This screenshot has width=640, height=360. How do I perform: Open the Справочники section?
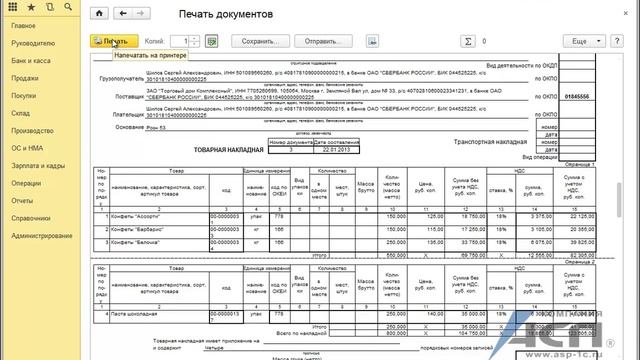(31, 219)
